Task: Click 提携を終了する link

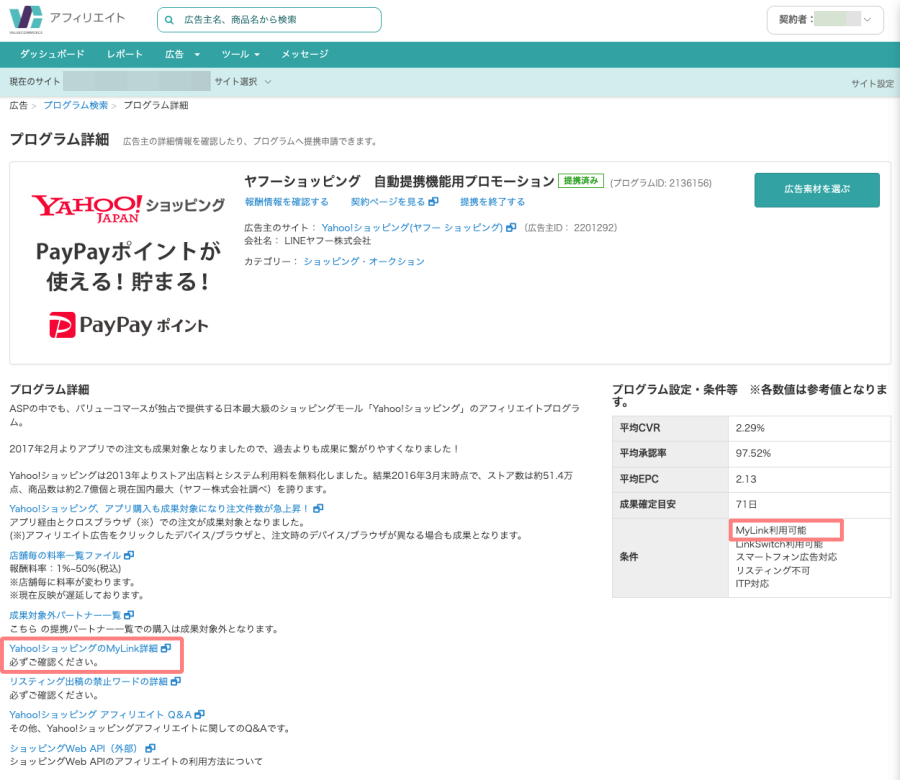Action: tap(492, 201)
